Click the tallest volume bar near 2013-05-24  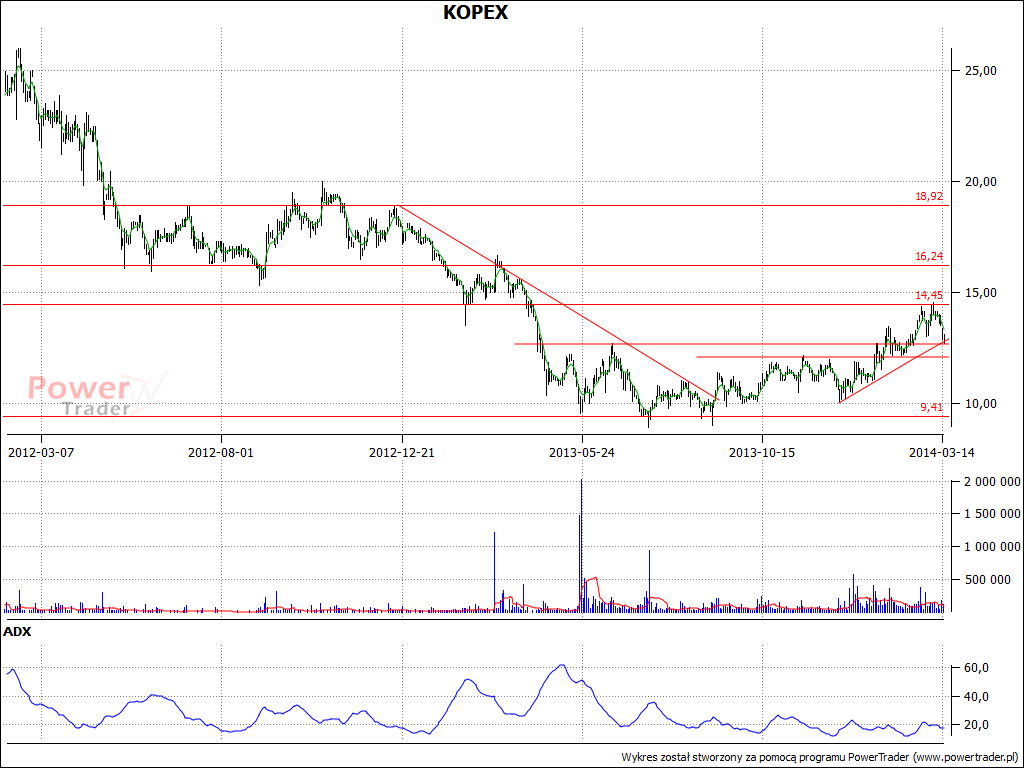coord(581,545)
